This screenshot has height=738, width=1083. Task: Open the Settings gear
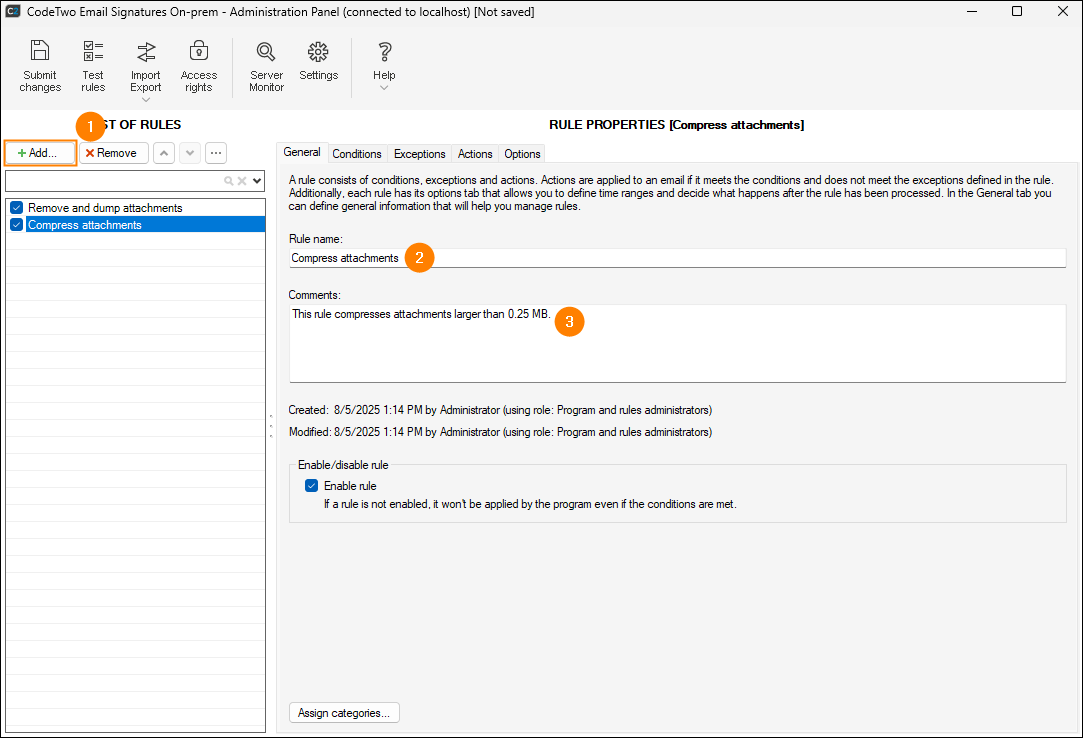(318, 52)
